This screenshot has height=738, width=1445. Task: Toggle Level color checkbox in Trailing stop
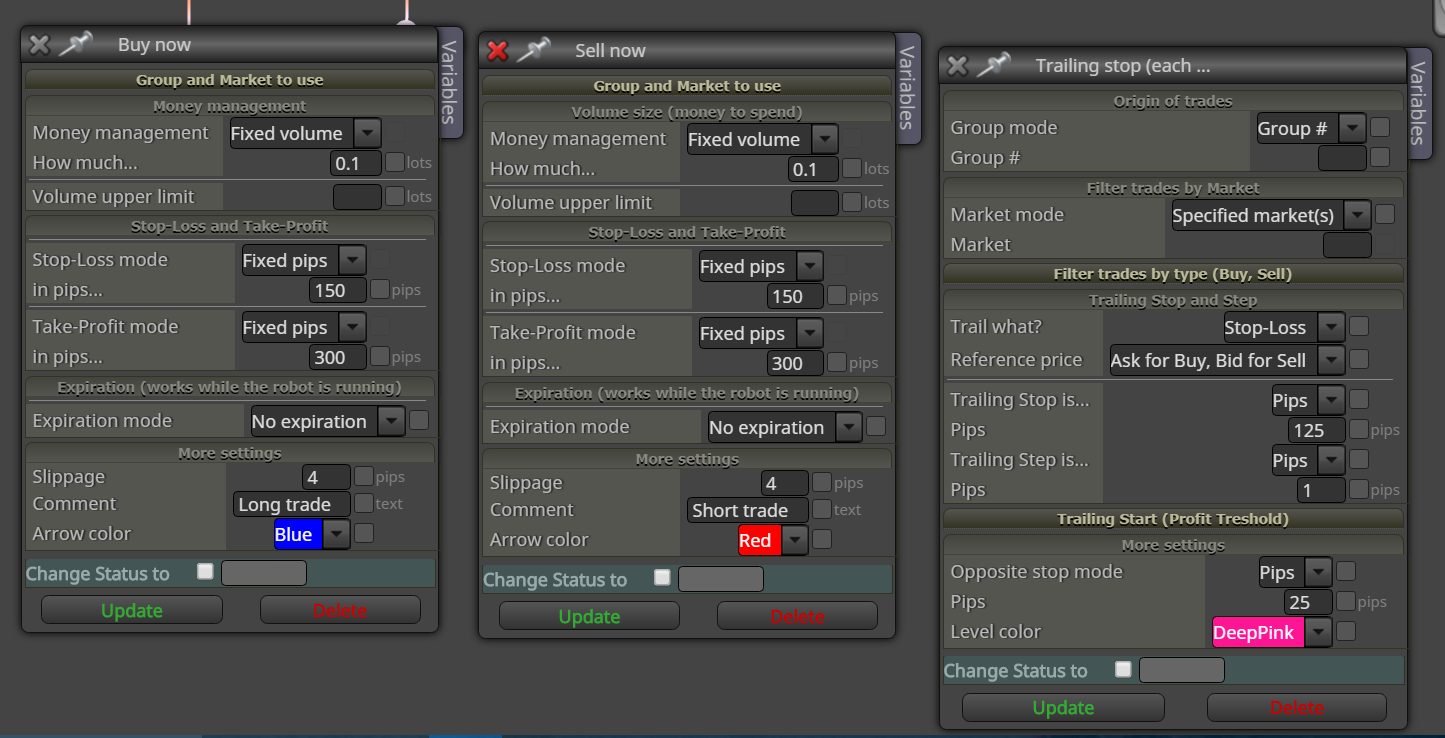1346,631
